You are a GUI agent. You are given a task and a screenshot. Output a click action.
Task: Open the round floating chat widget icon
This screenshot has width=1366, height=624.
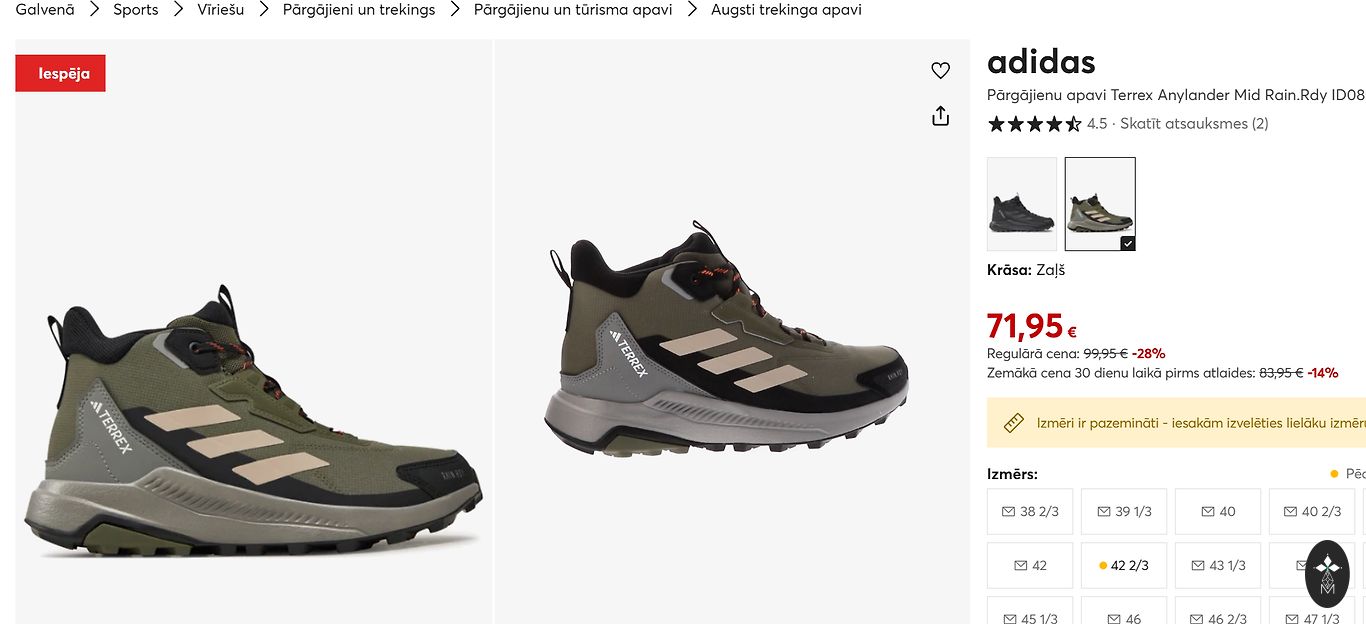coord(1327,574)
